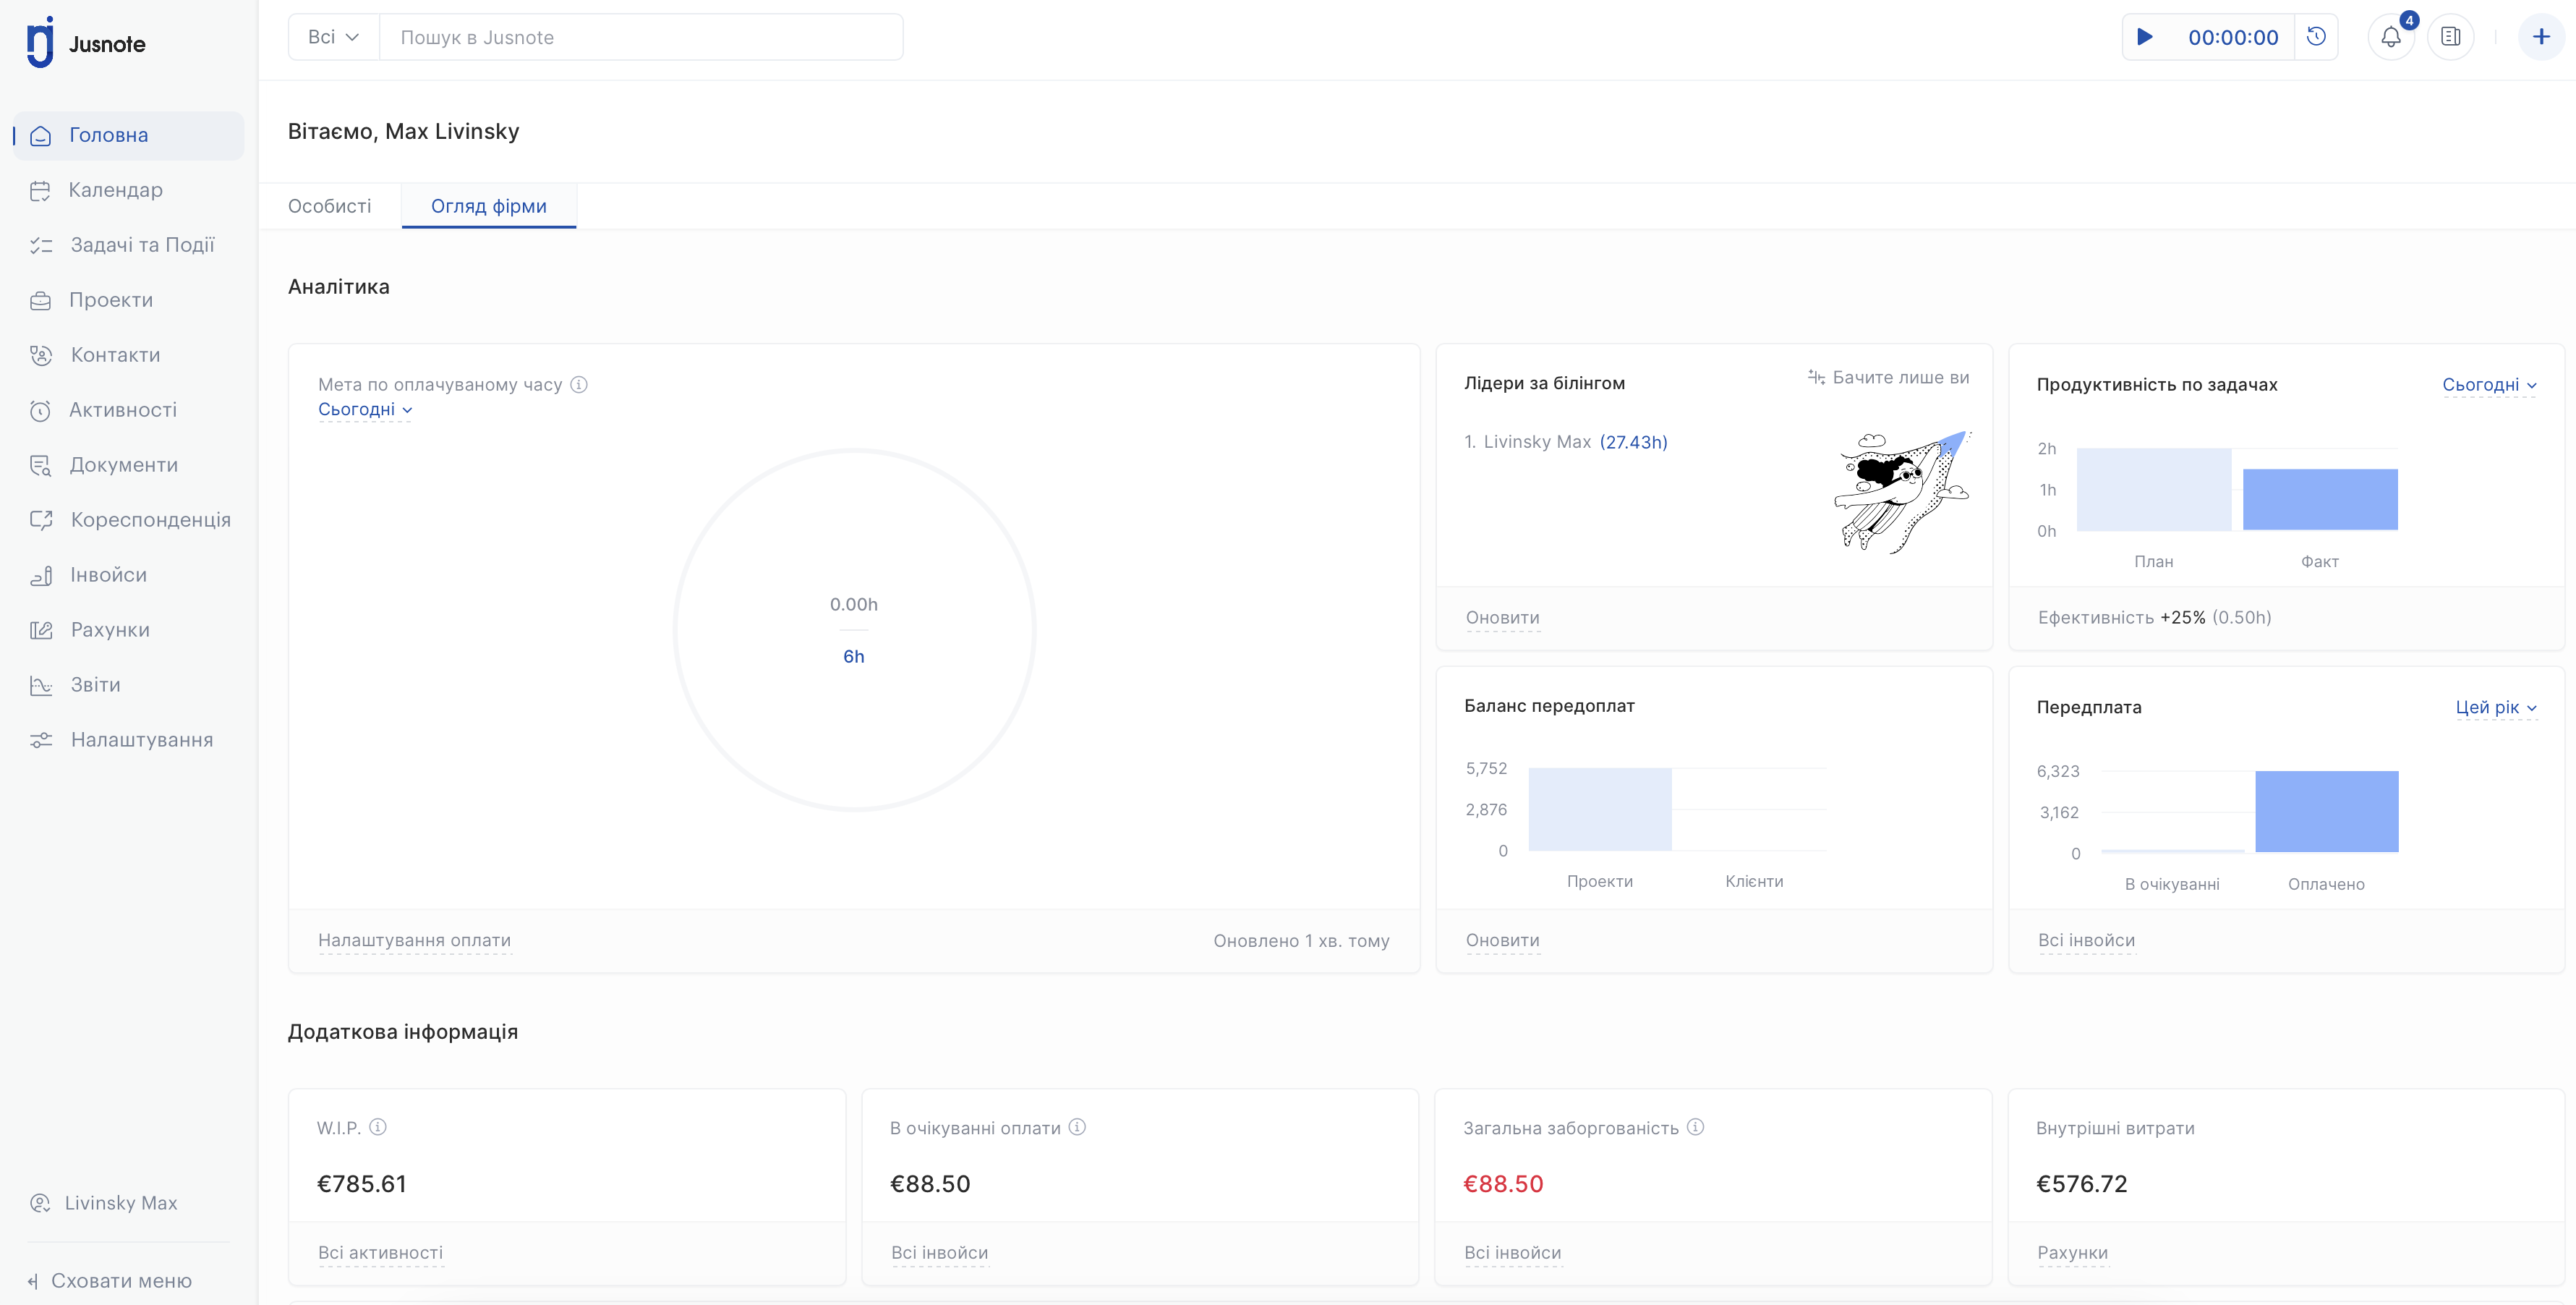
Task: Click the red €88.50 debt amount
Action: tap(1503, 1184)
